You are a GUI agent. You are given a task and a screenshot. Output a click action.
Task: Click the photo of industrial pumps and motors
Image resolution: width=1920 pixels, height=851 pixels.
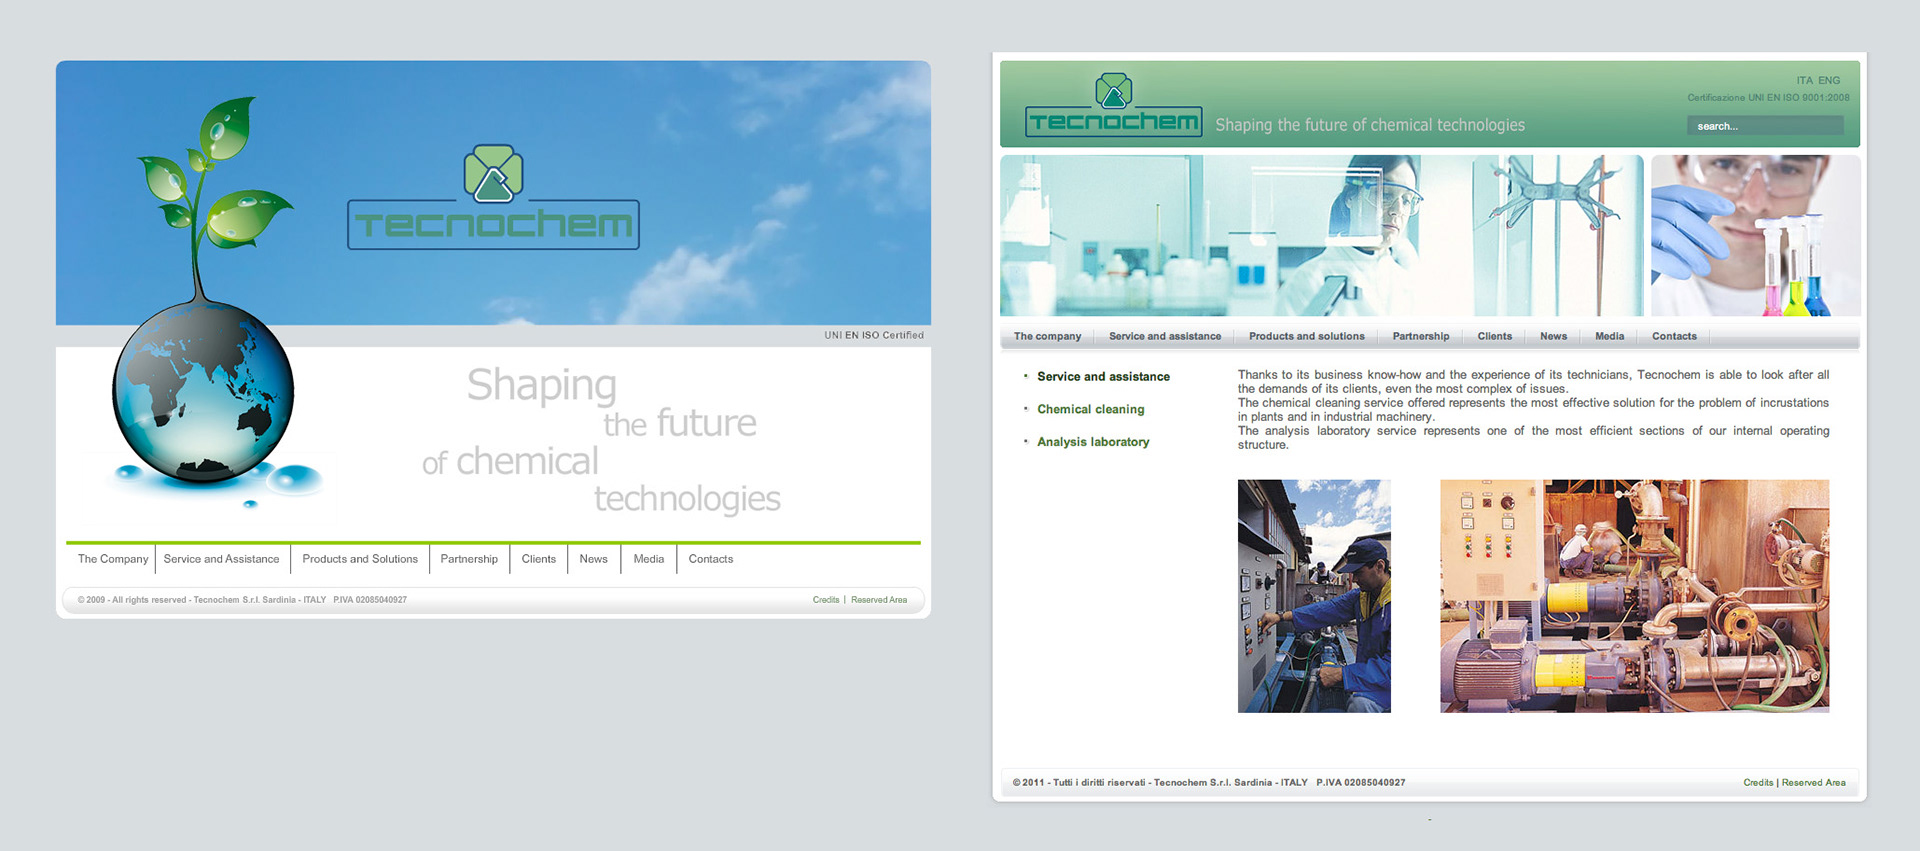[x=1634, y=596]
